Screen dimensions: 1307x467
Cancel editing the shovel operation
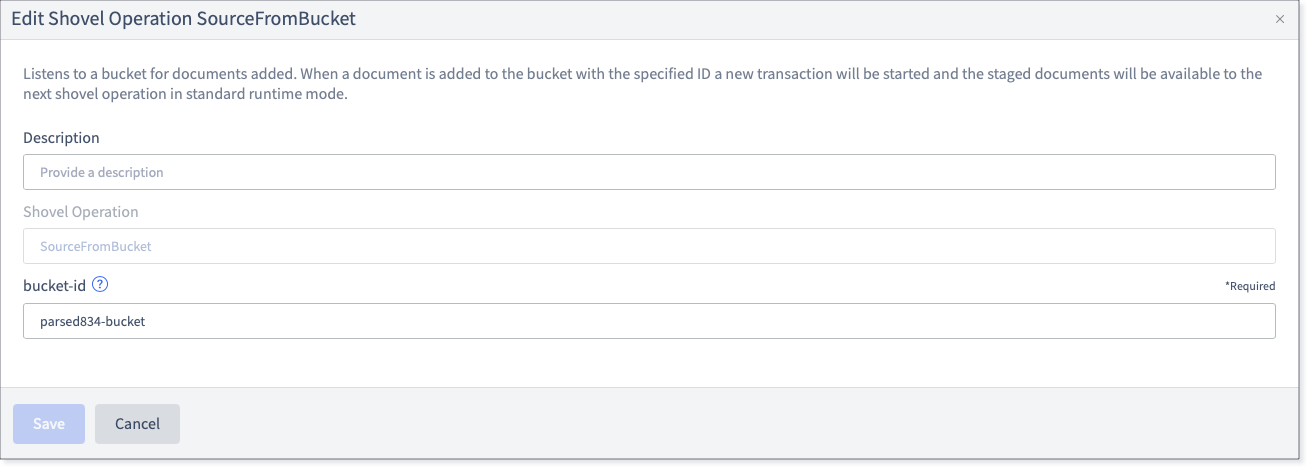pos(137,424)
